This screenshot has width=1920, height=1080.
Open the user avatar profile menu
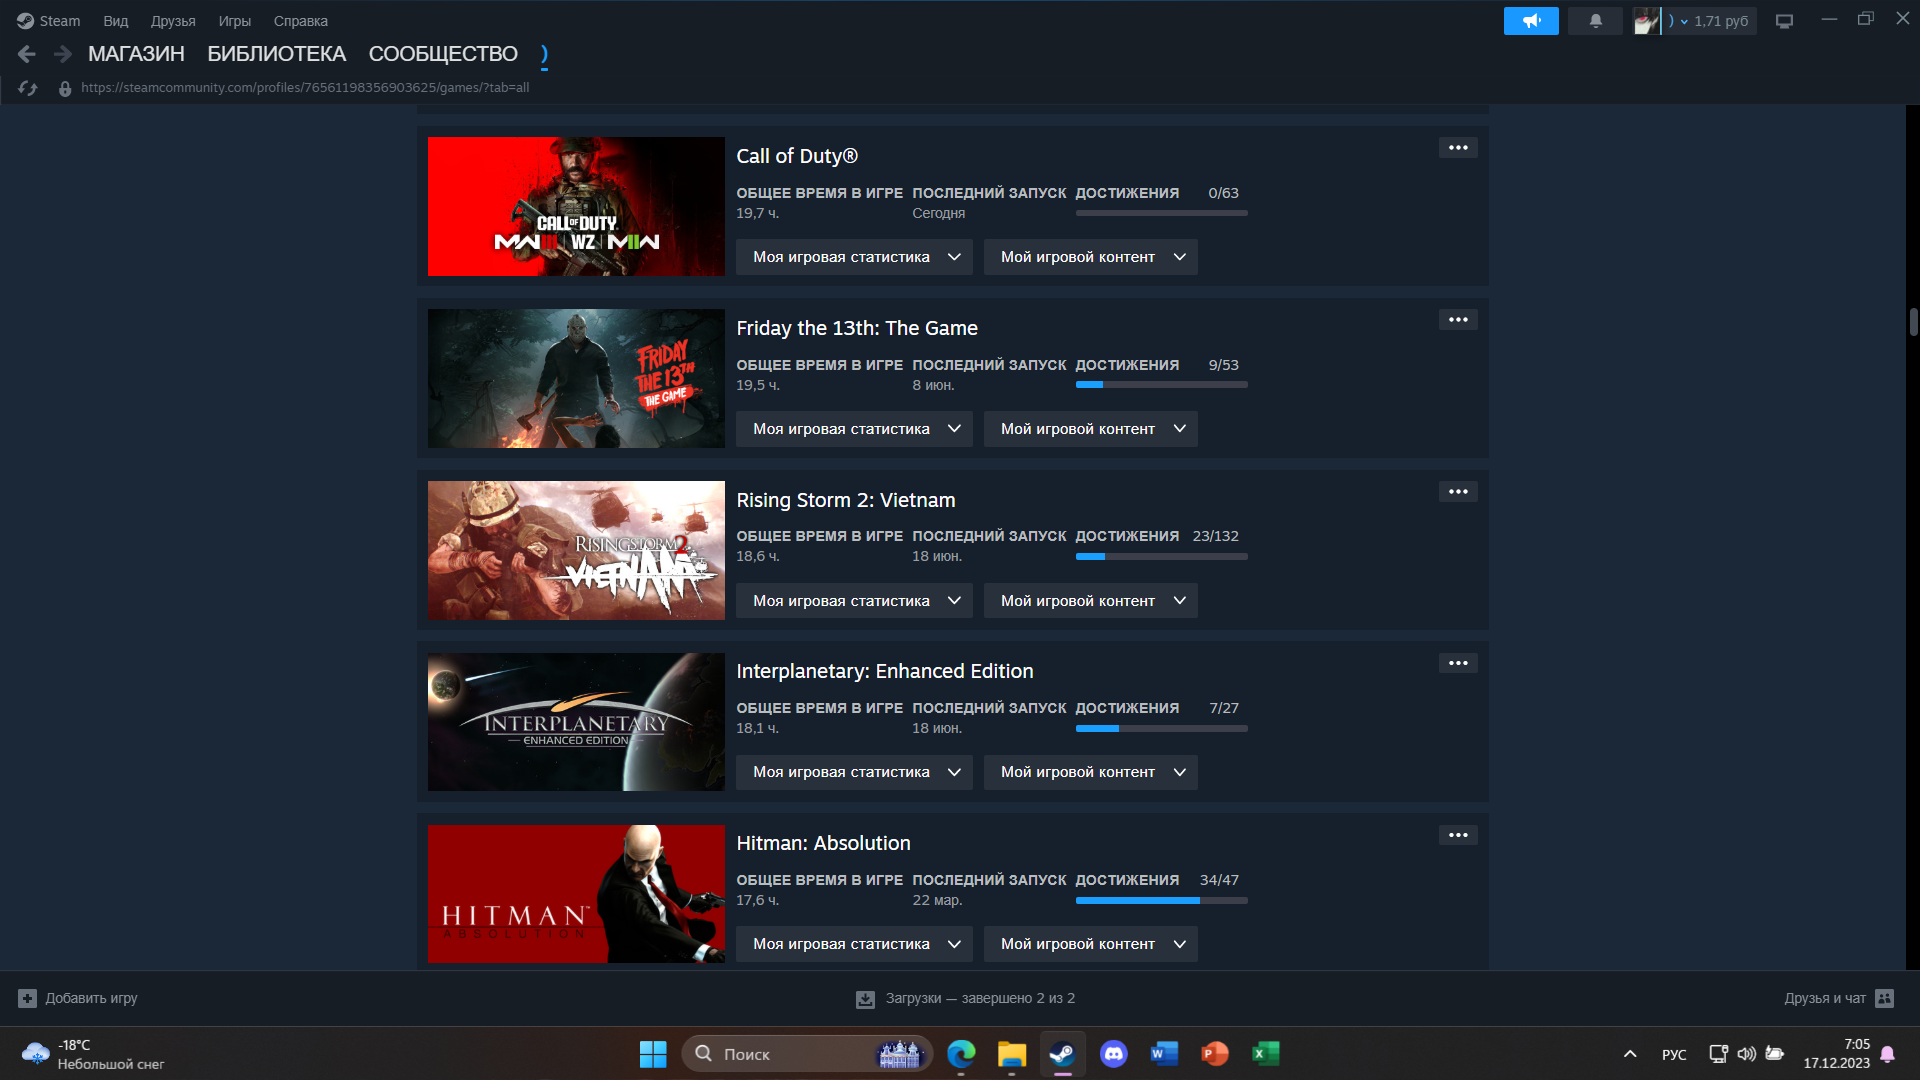[x=1646, y=21]
